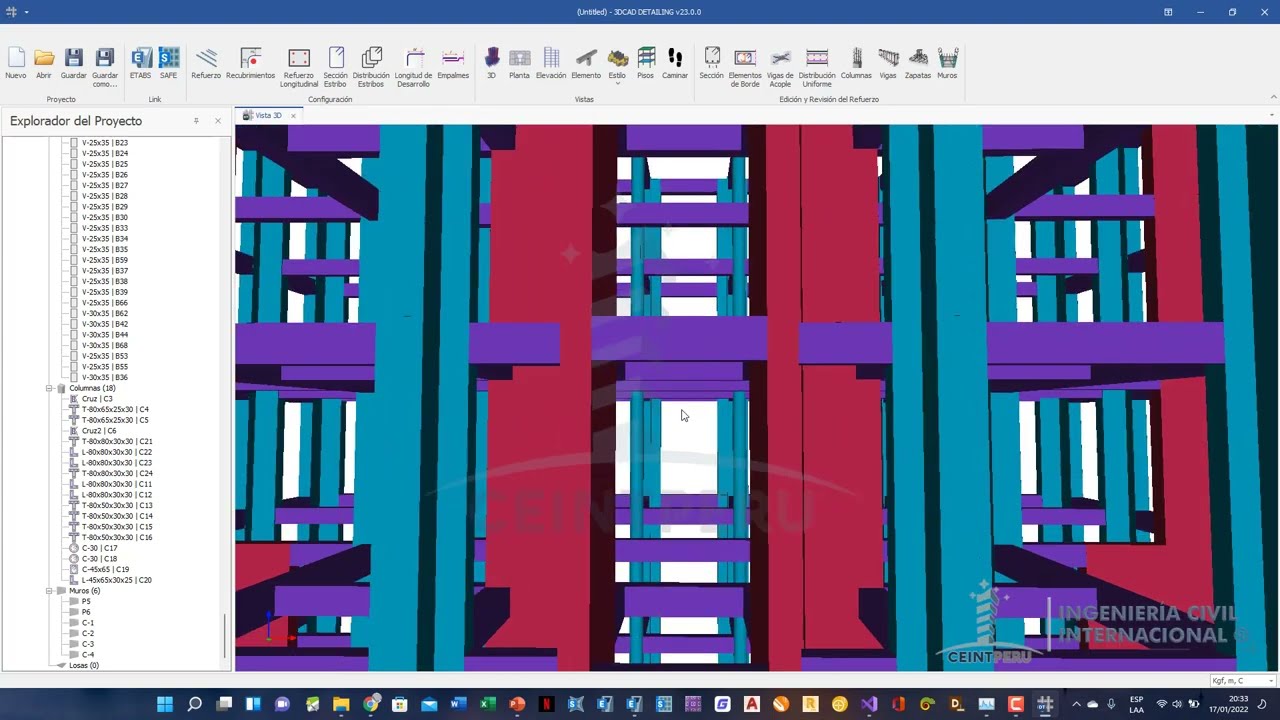Select column C-45x65 | C19

(x=105, y=569)
